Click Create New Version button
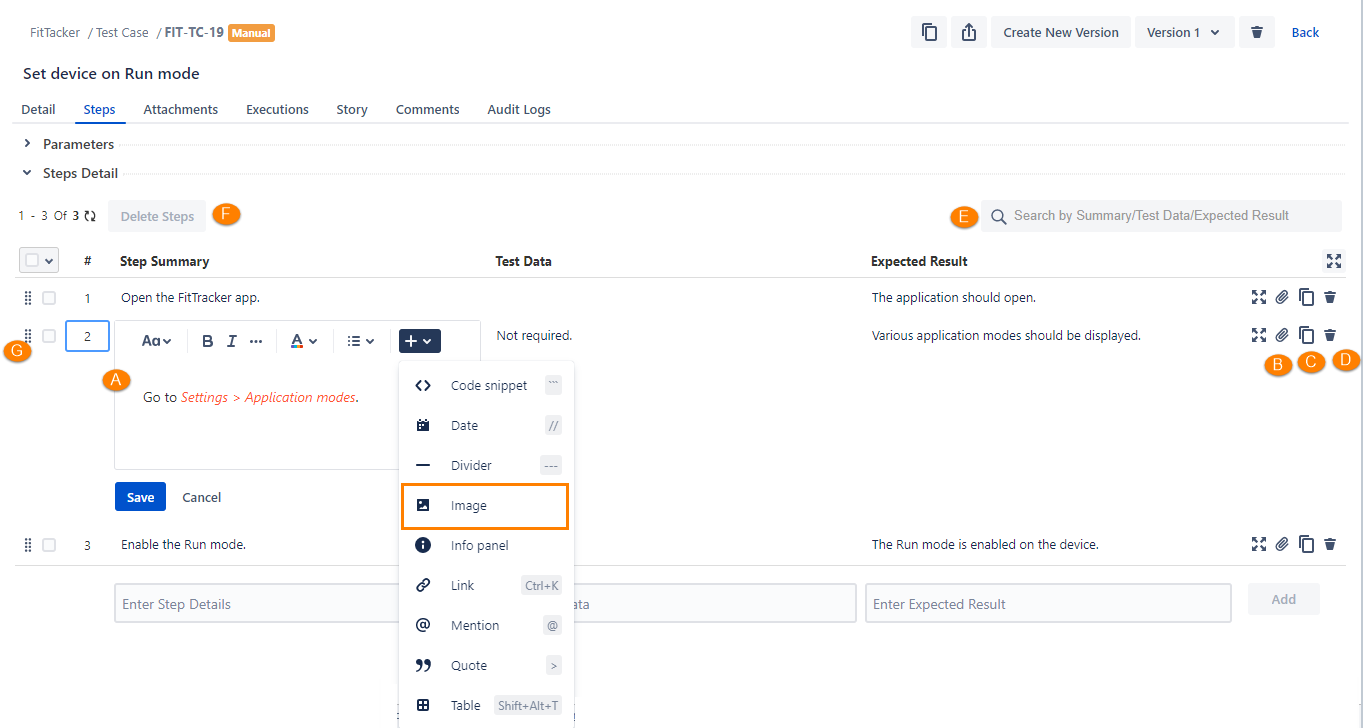Screen dimensions: 1363x728 pos(1061,32)
